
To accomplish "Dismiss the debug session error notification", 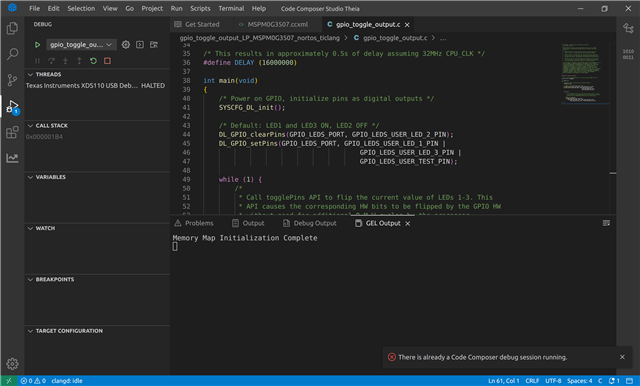I will [x=622, y=357].
